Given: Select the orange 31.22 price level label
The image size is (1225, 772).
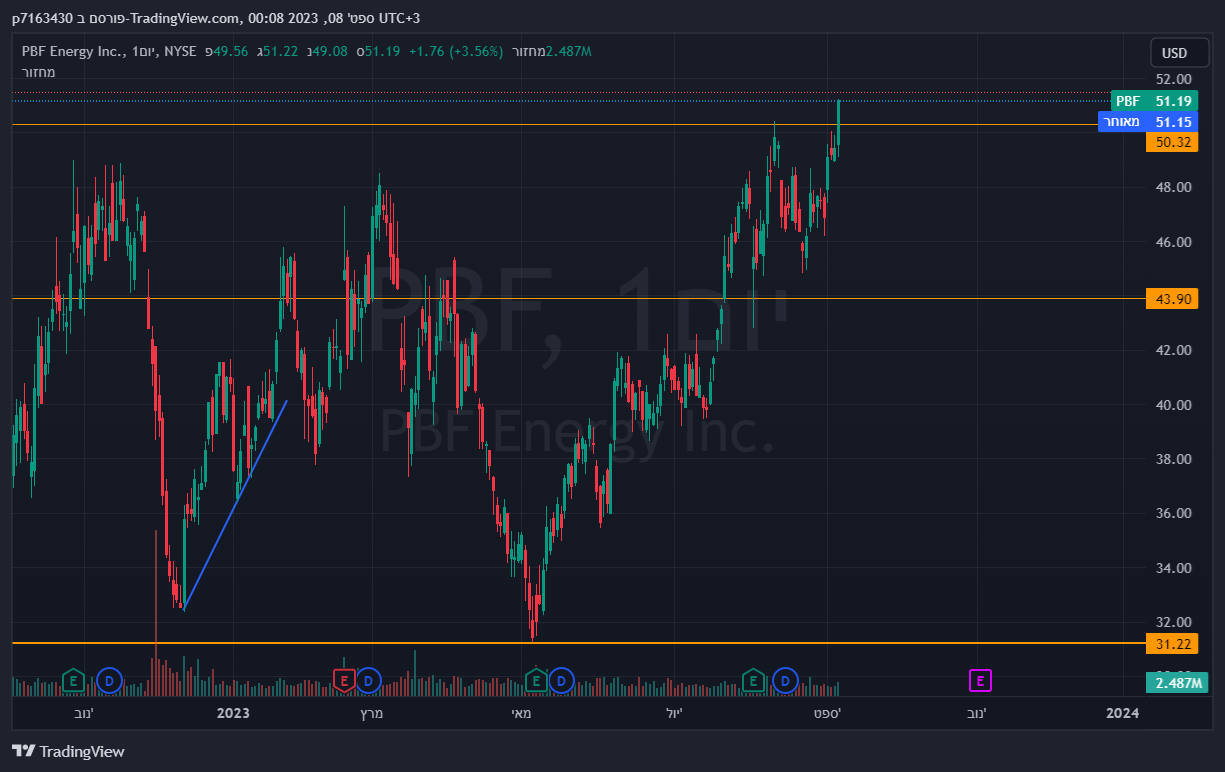Looking at the screenshot, I should (1171, 644).
